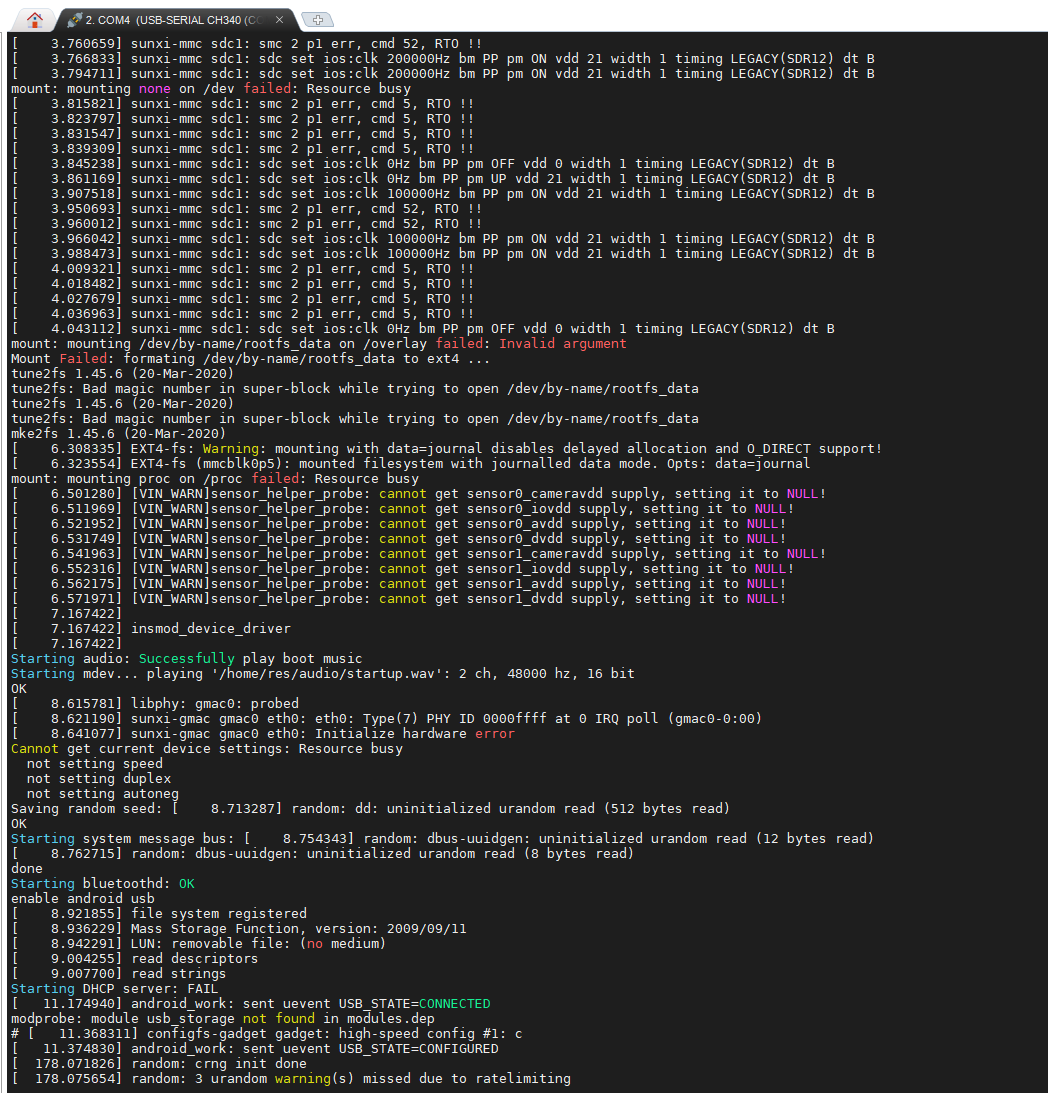The image size is (1048, 1093).
Task: Click the 'Mount Failed: formating' rootfs_data line
Action: coord(250,359)
